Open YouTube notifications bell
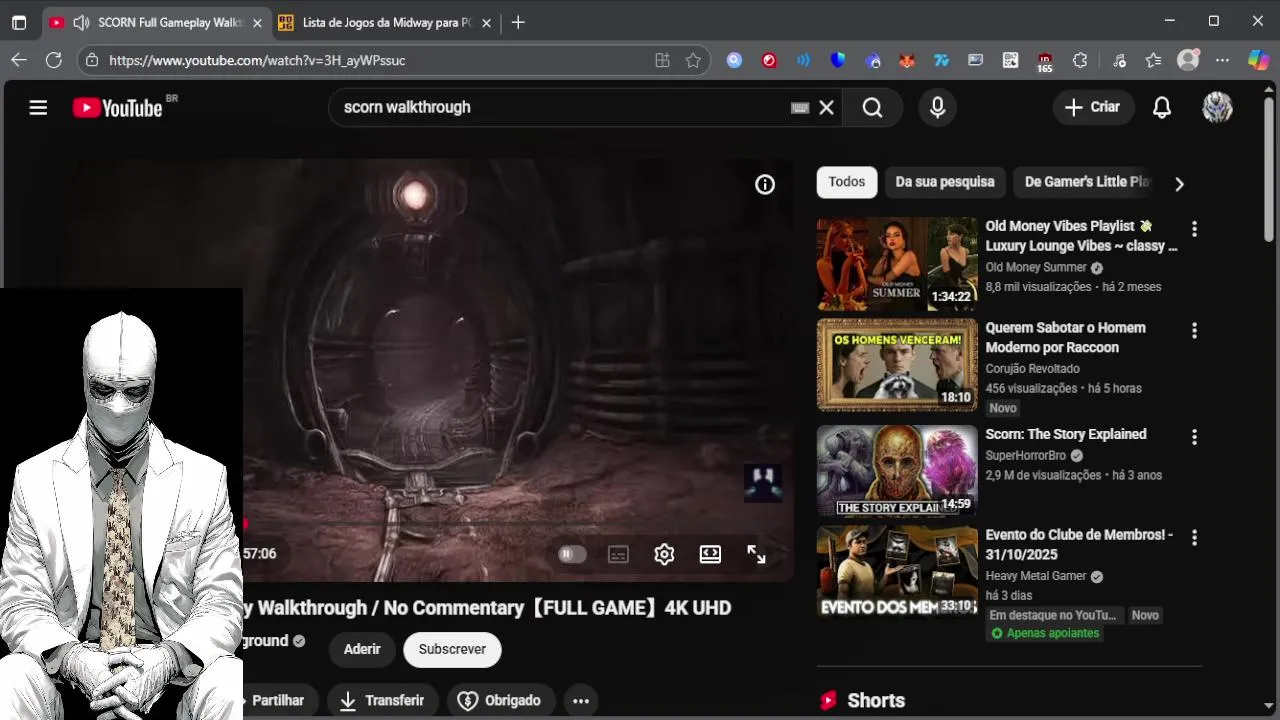Viewport: 1280px width, 720px height. (1161, 107)
